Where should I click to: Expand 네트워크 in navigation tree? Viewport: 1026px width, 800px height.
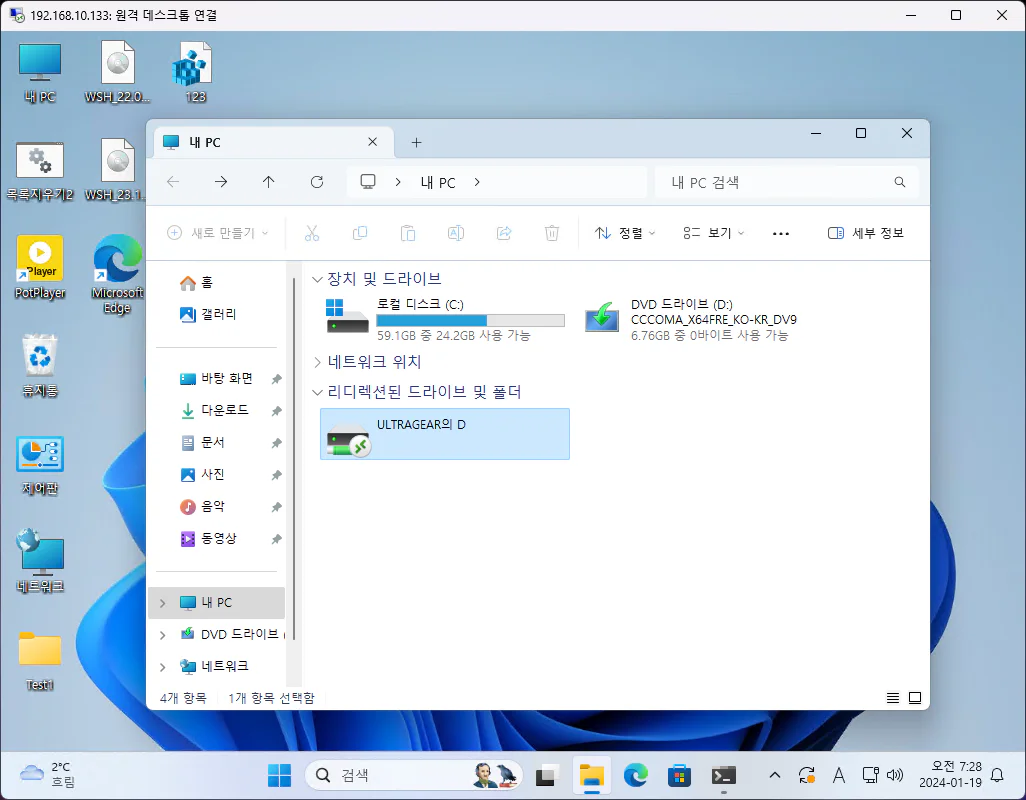pos(163,667)
